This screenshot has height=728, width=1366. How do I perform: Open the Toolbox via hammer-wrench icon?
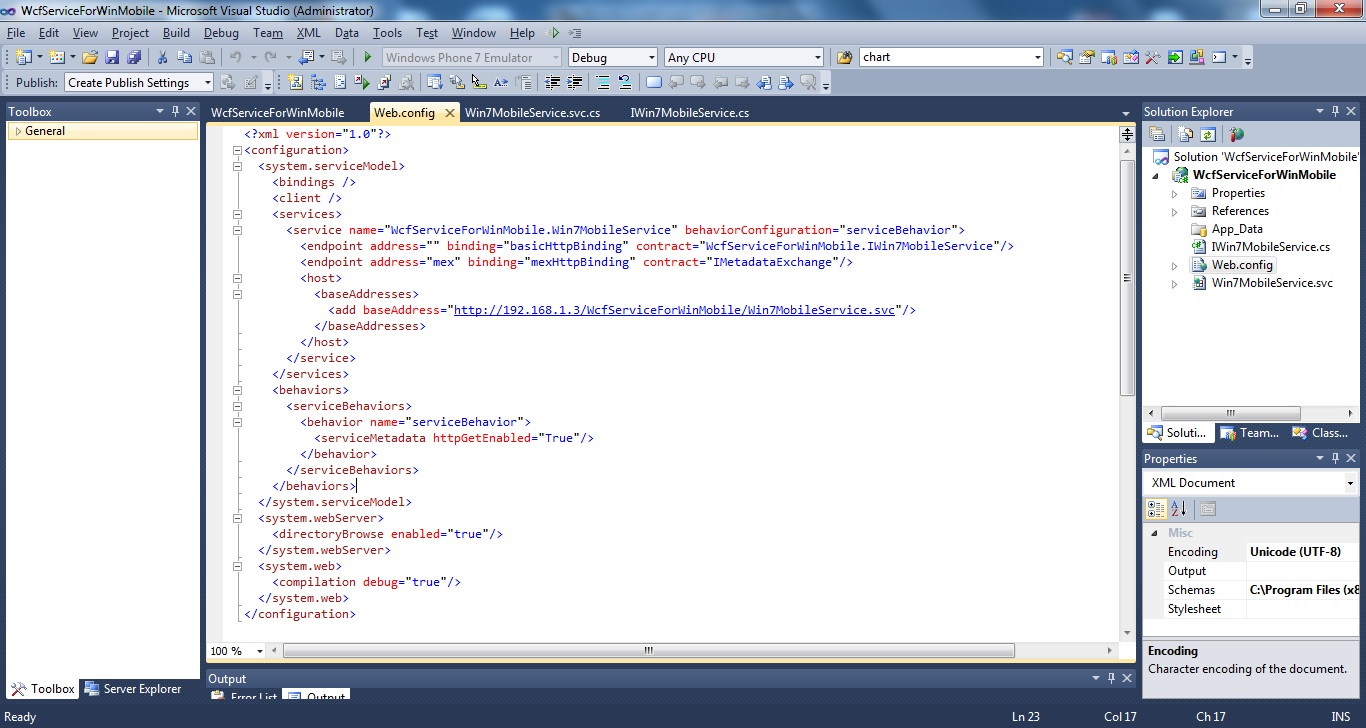tap(1153, 57)
